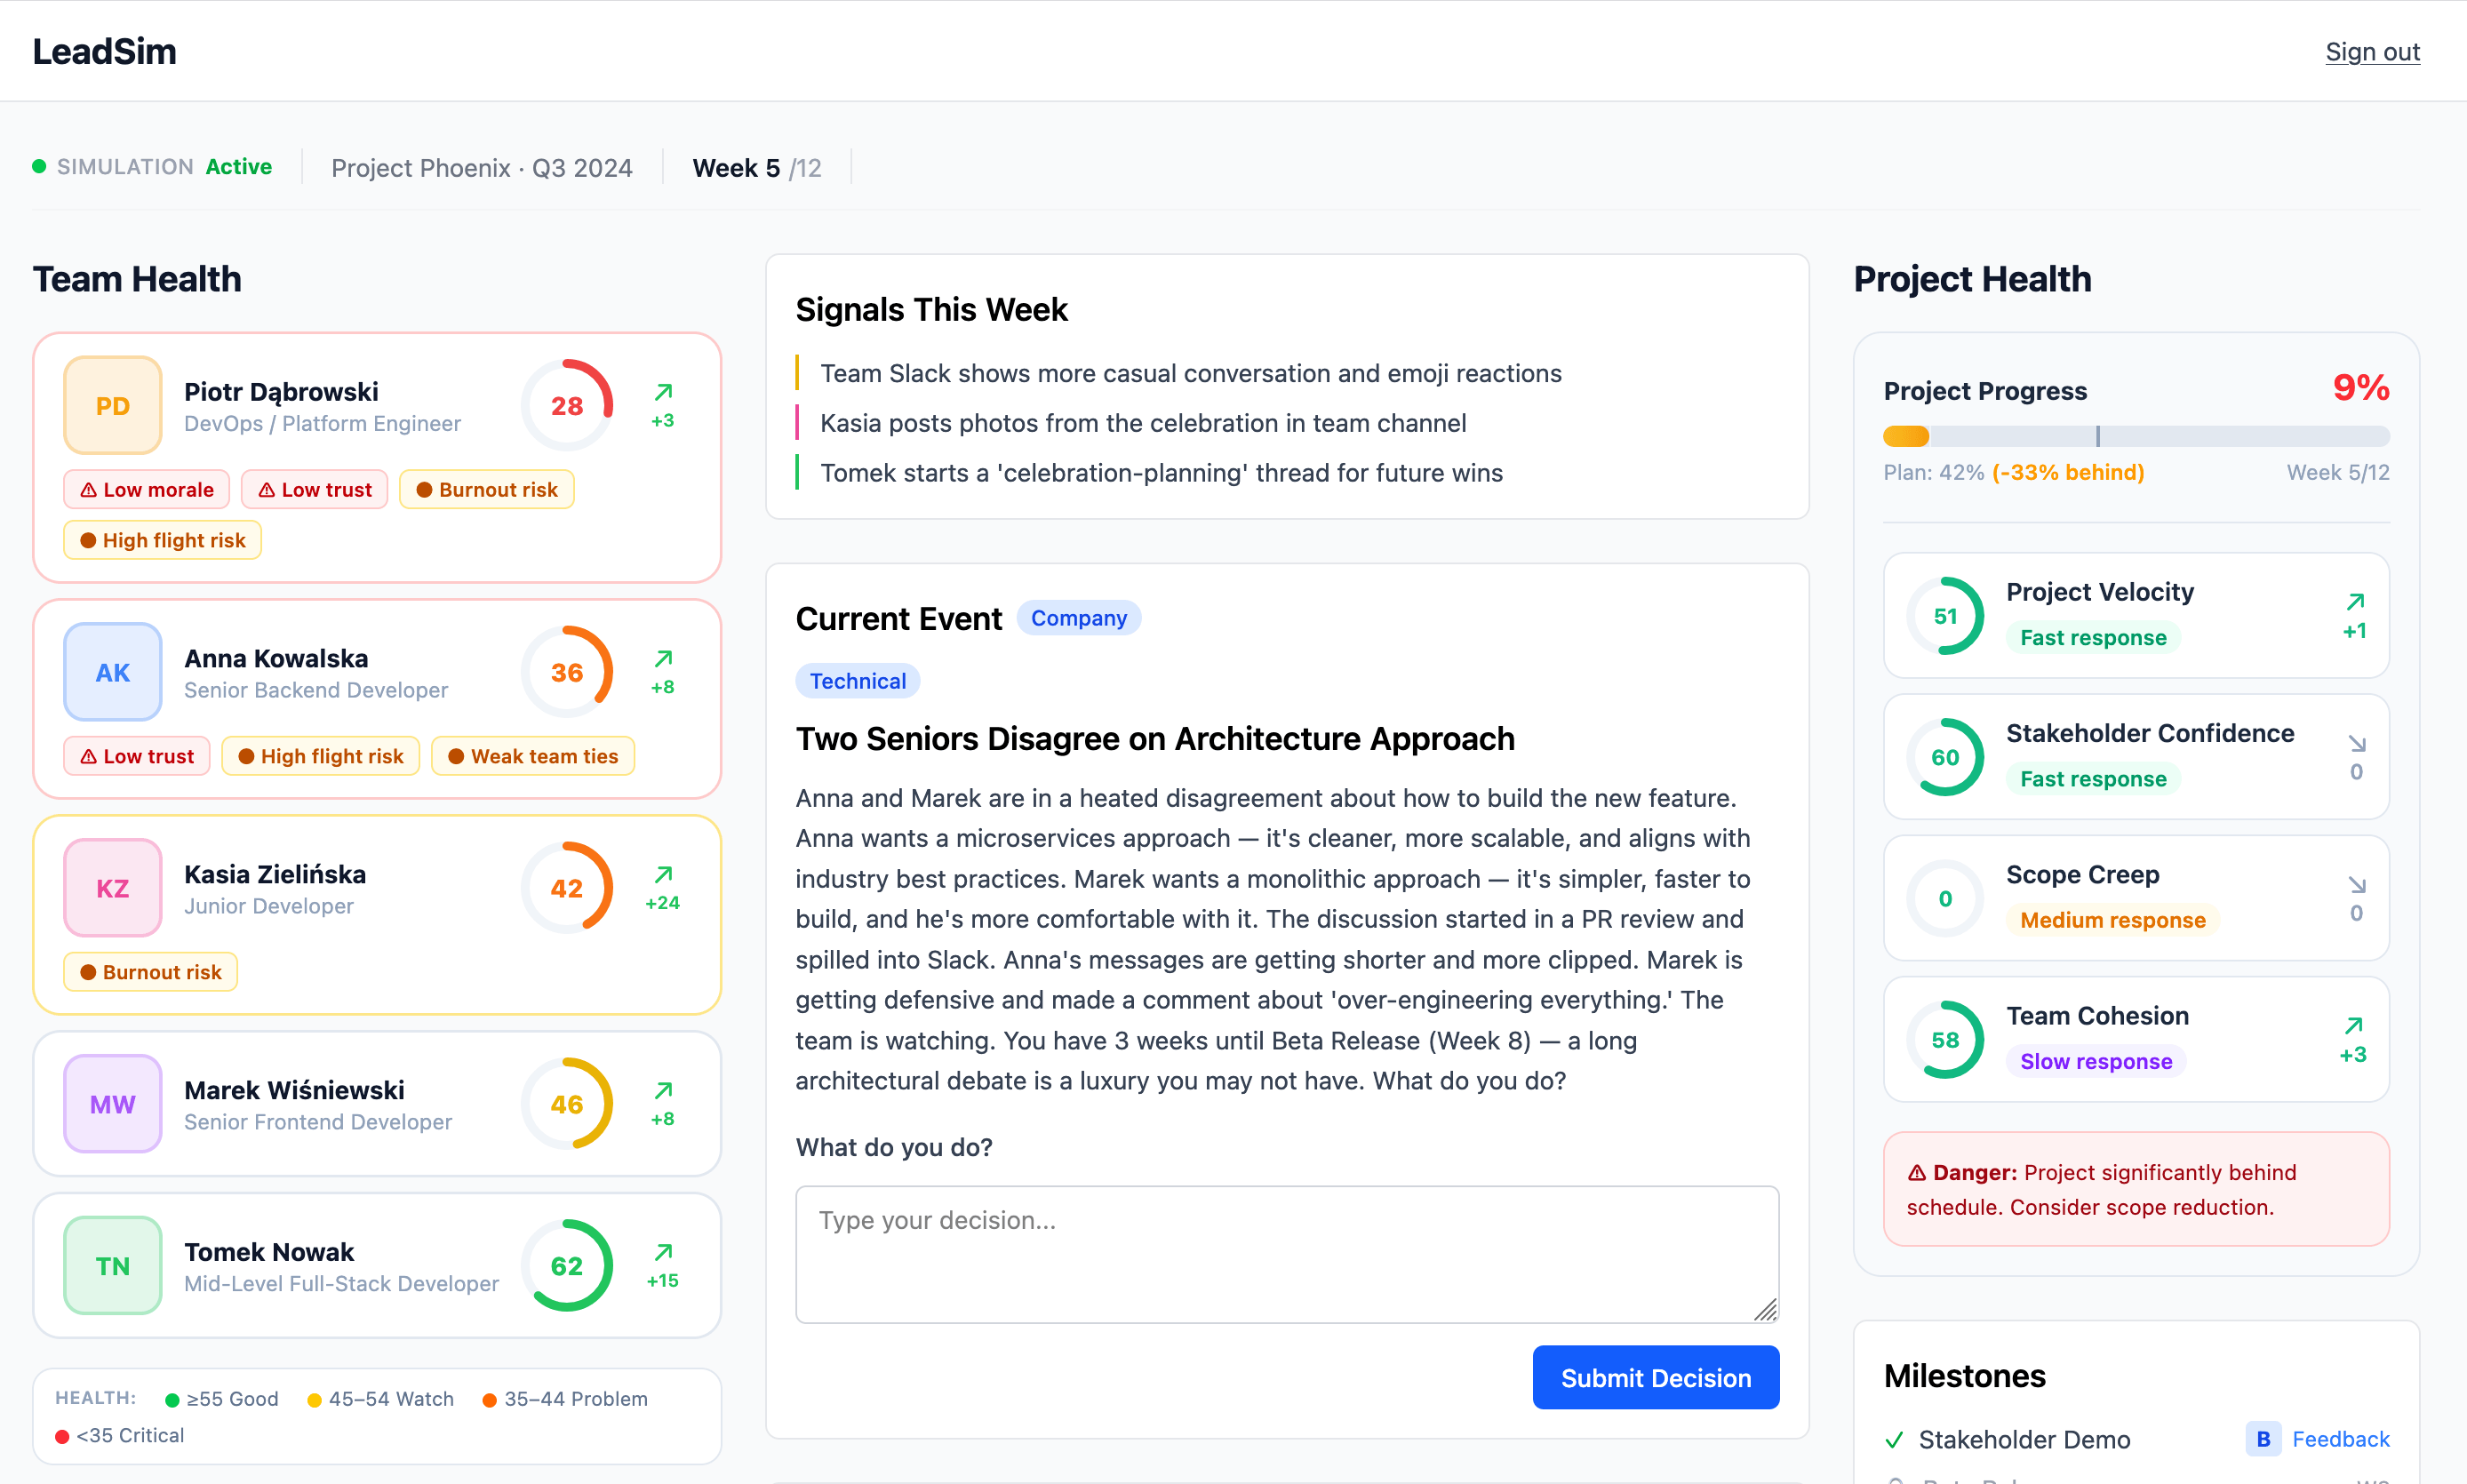
Task: Click the AK avatar for Anna Kowalska
Action: click(x=113, y=672)
